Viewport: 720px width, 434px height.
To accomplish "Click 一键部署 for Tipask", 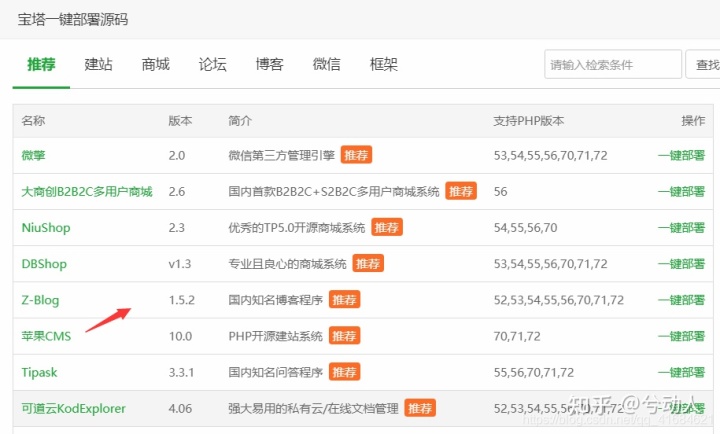I will pyautogui.click(x=681, y=372).
